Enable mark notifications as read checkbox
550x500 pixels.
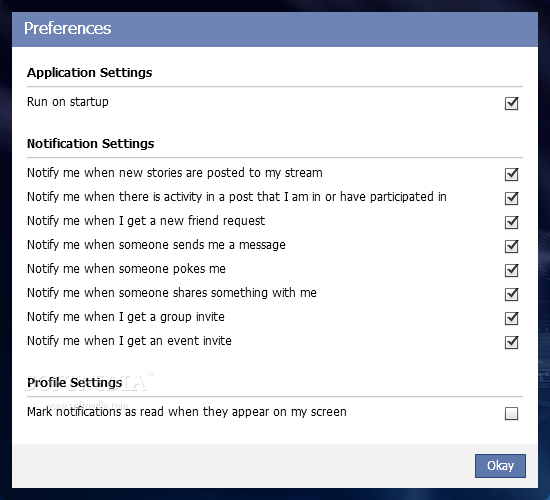tap(511, 413)
